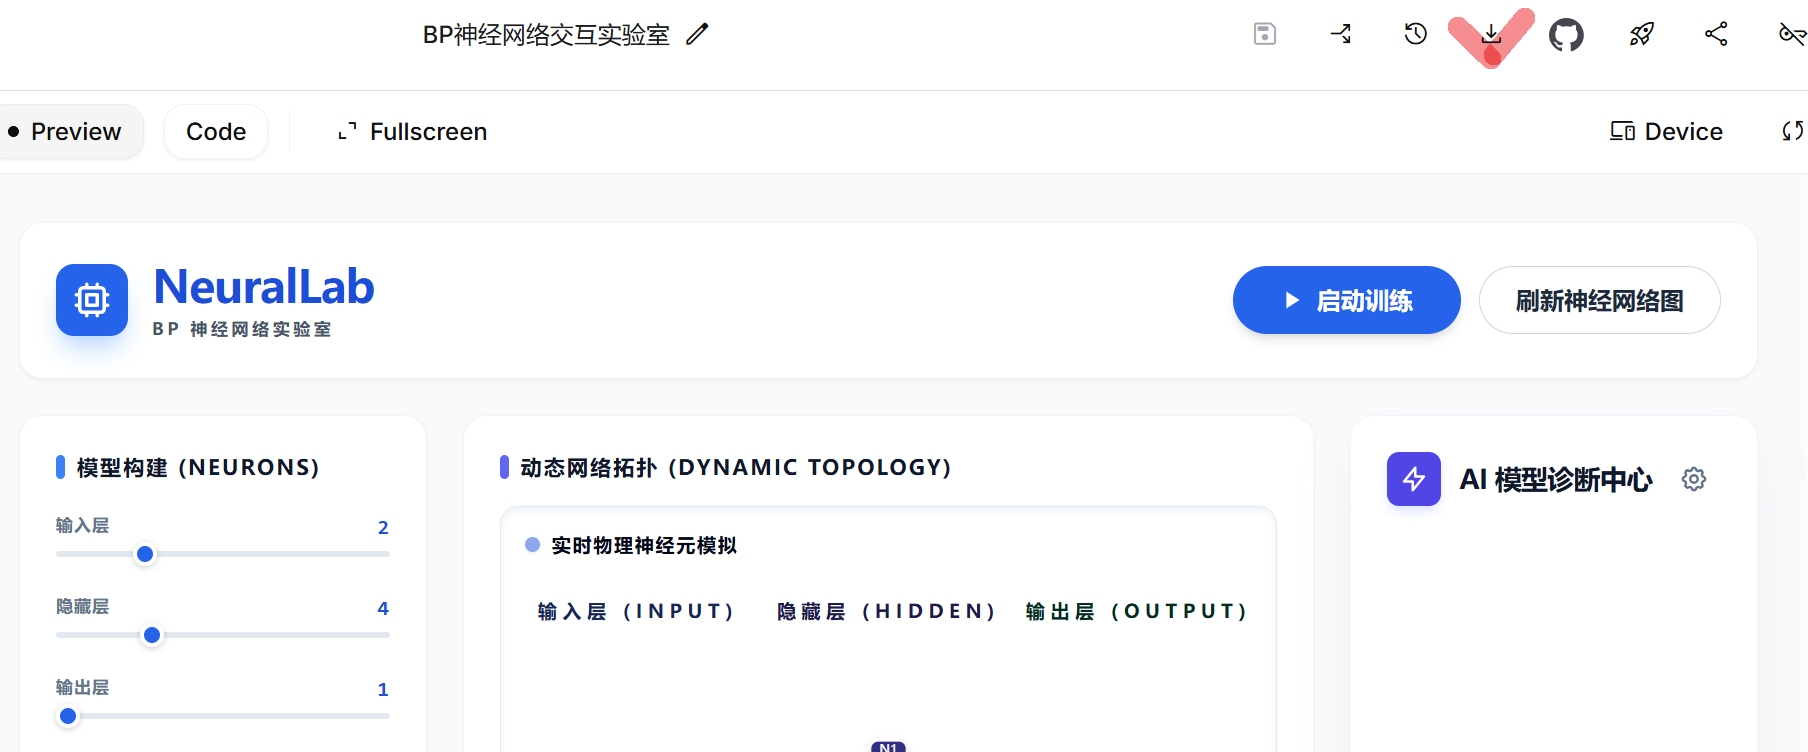Click the rocket deploy icon
Screen dimensions: 1808x752
[1641, 35]
